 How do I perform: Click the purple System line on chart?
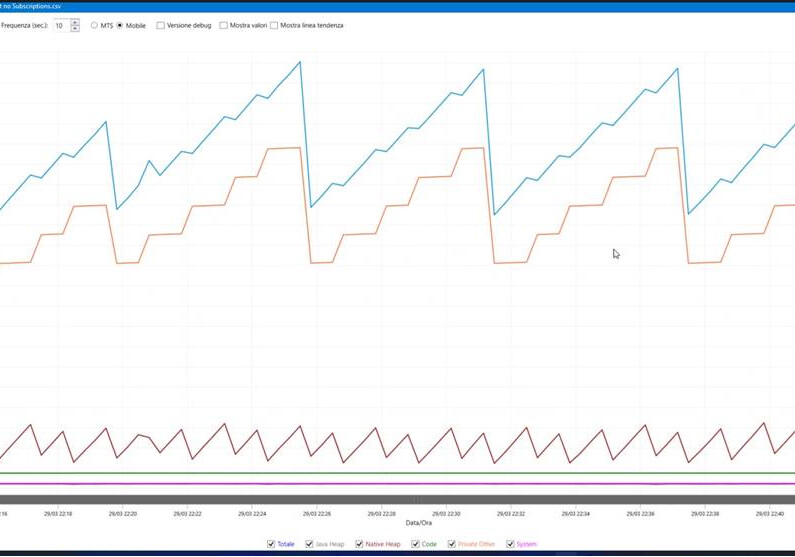398,484
